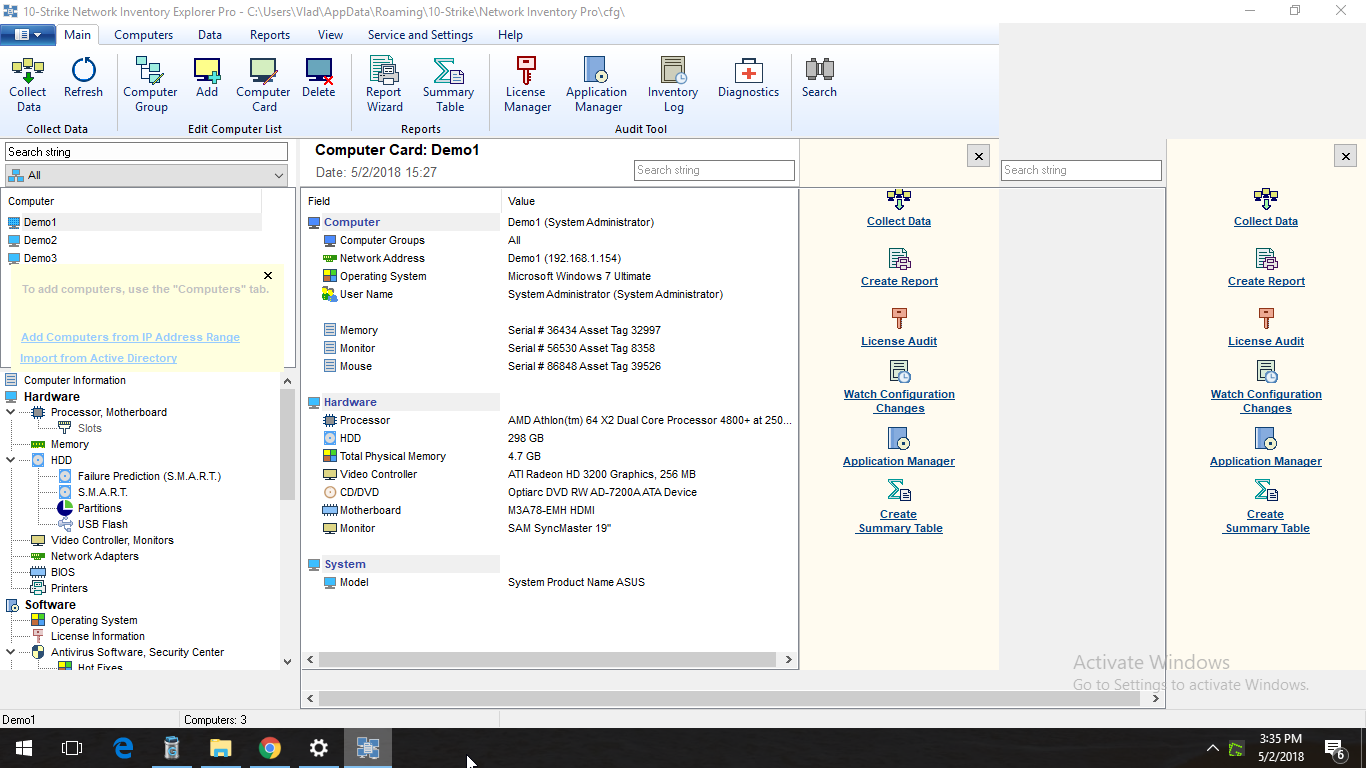Launch the Report Wizard
This screenshot has width=1366, height=768.
tap(384, 84)
